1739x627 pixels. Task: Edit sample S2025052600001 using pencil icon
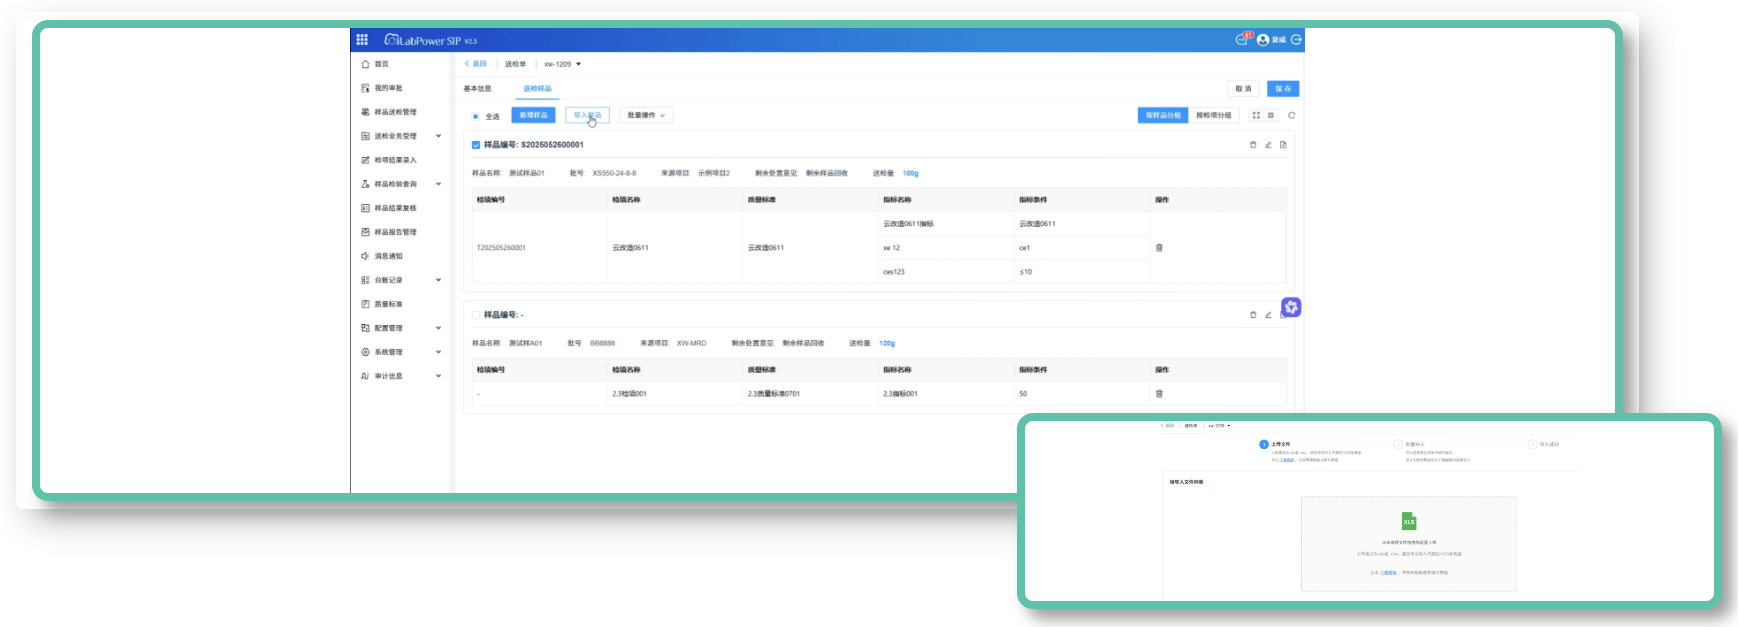pos(1268,145)
